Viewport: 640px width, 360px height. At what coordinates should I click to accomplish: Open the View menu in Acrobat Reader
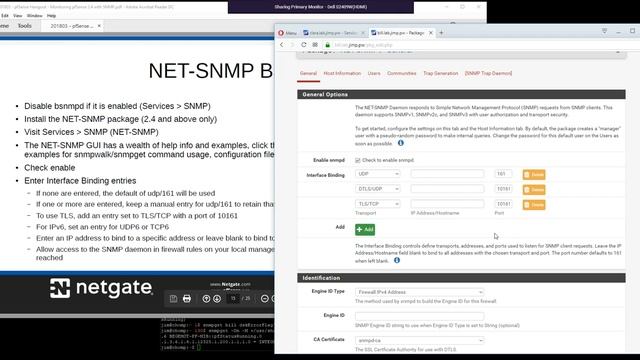18,16
